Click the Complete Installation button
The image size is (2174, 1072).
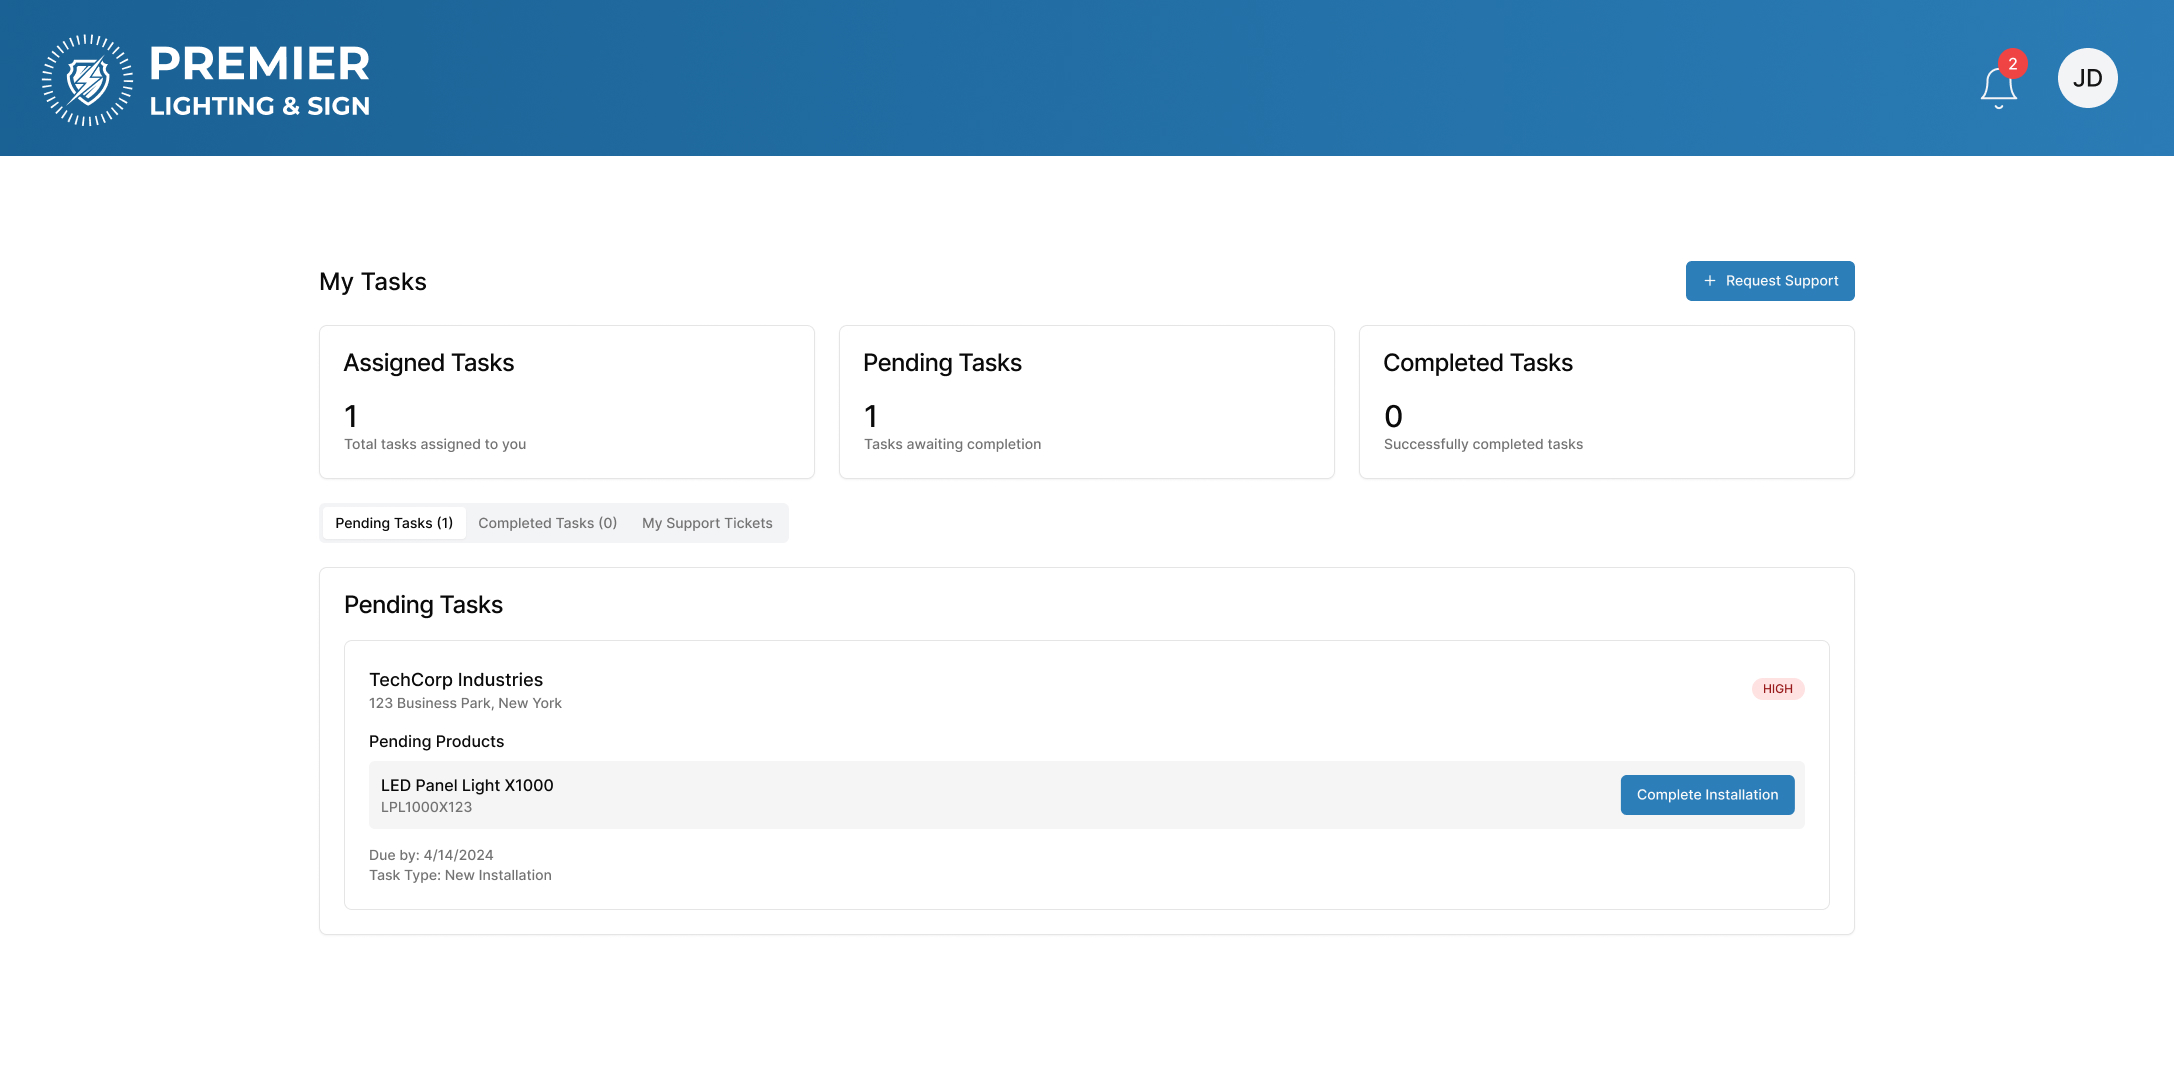[1707, 795]
